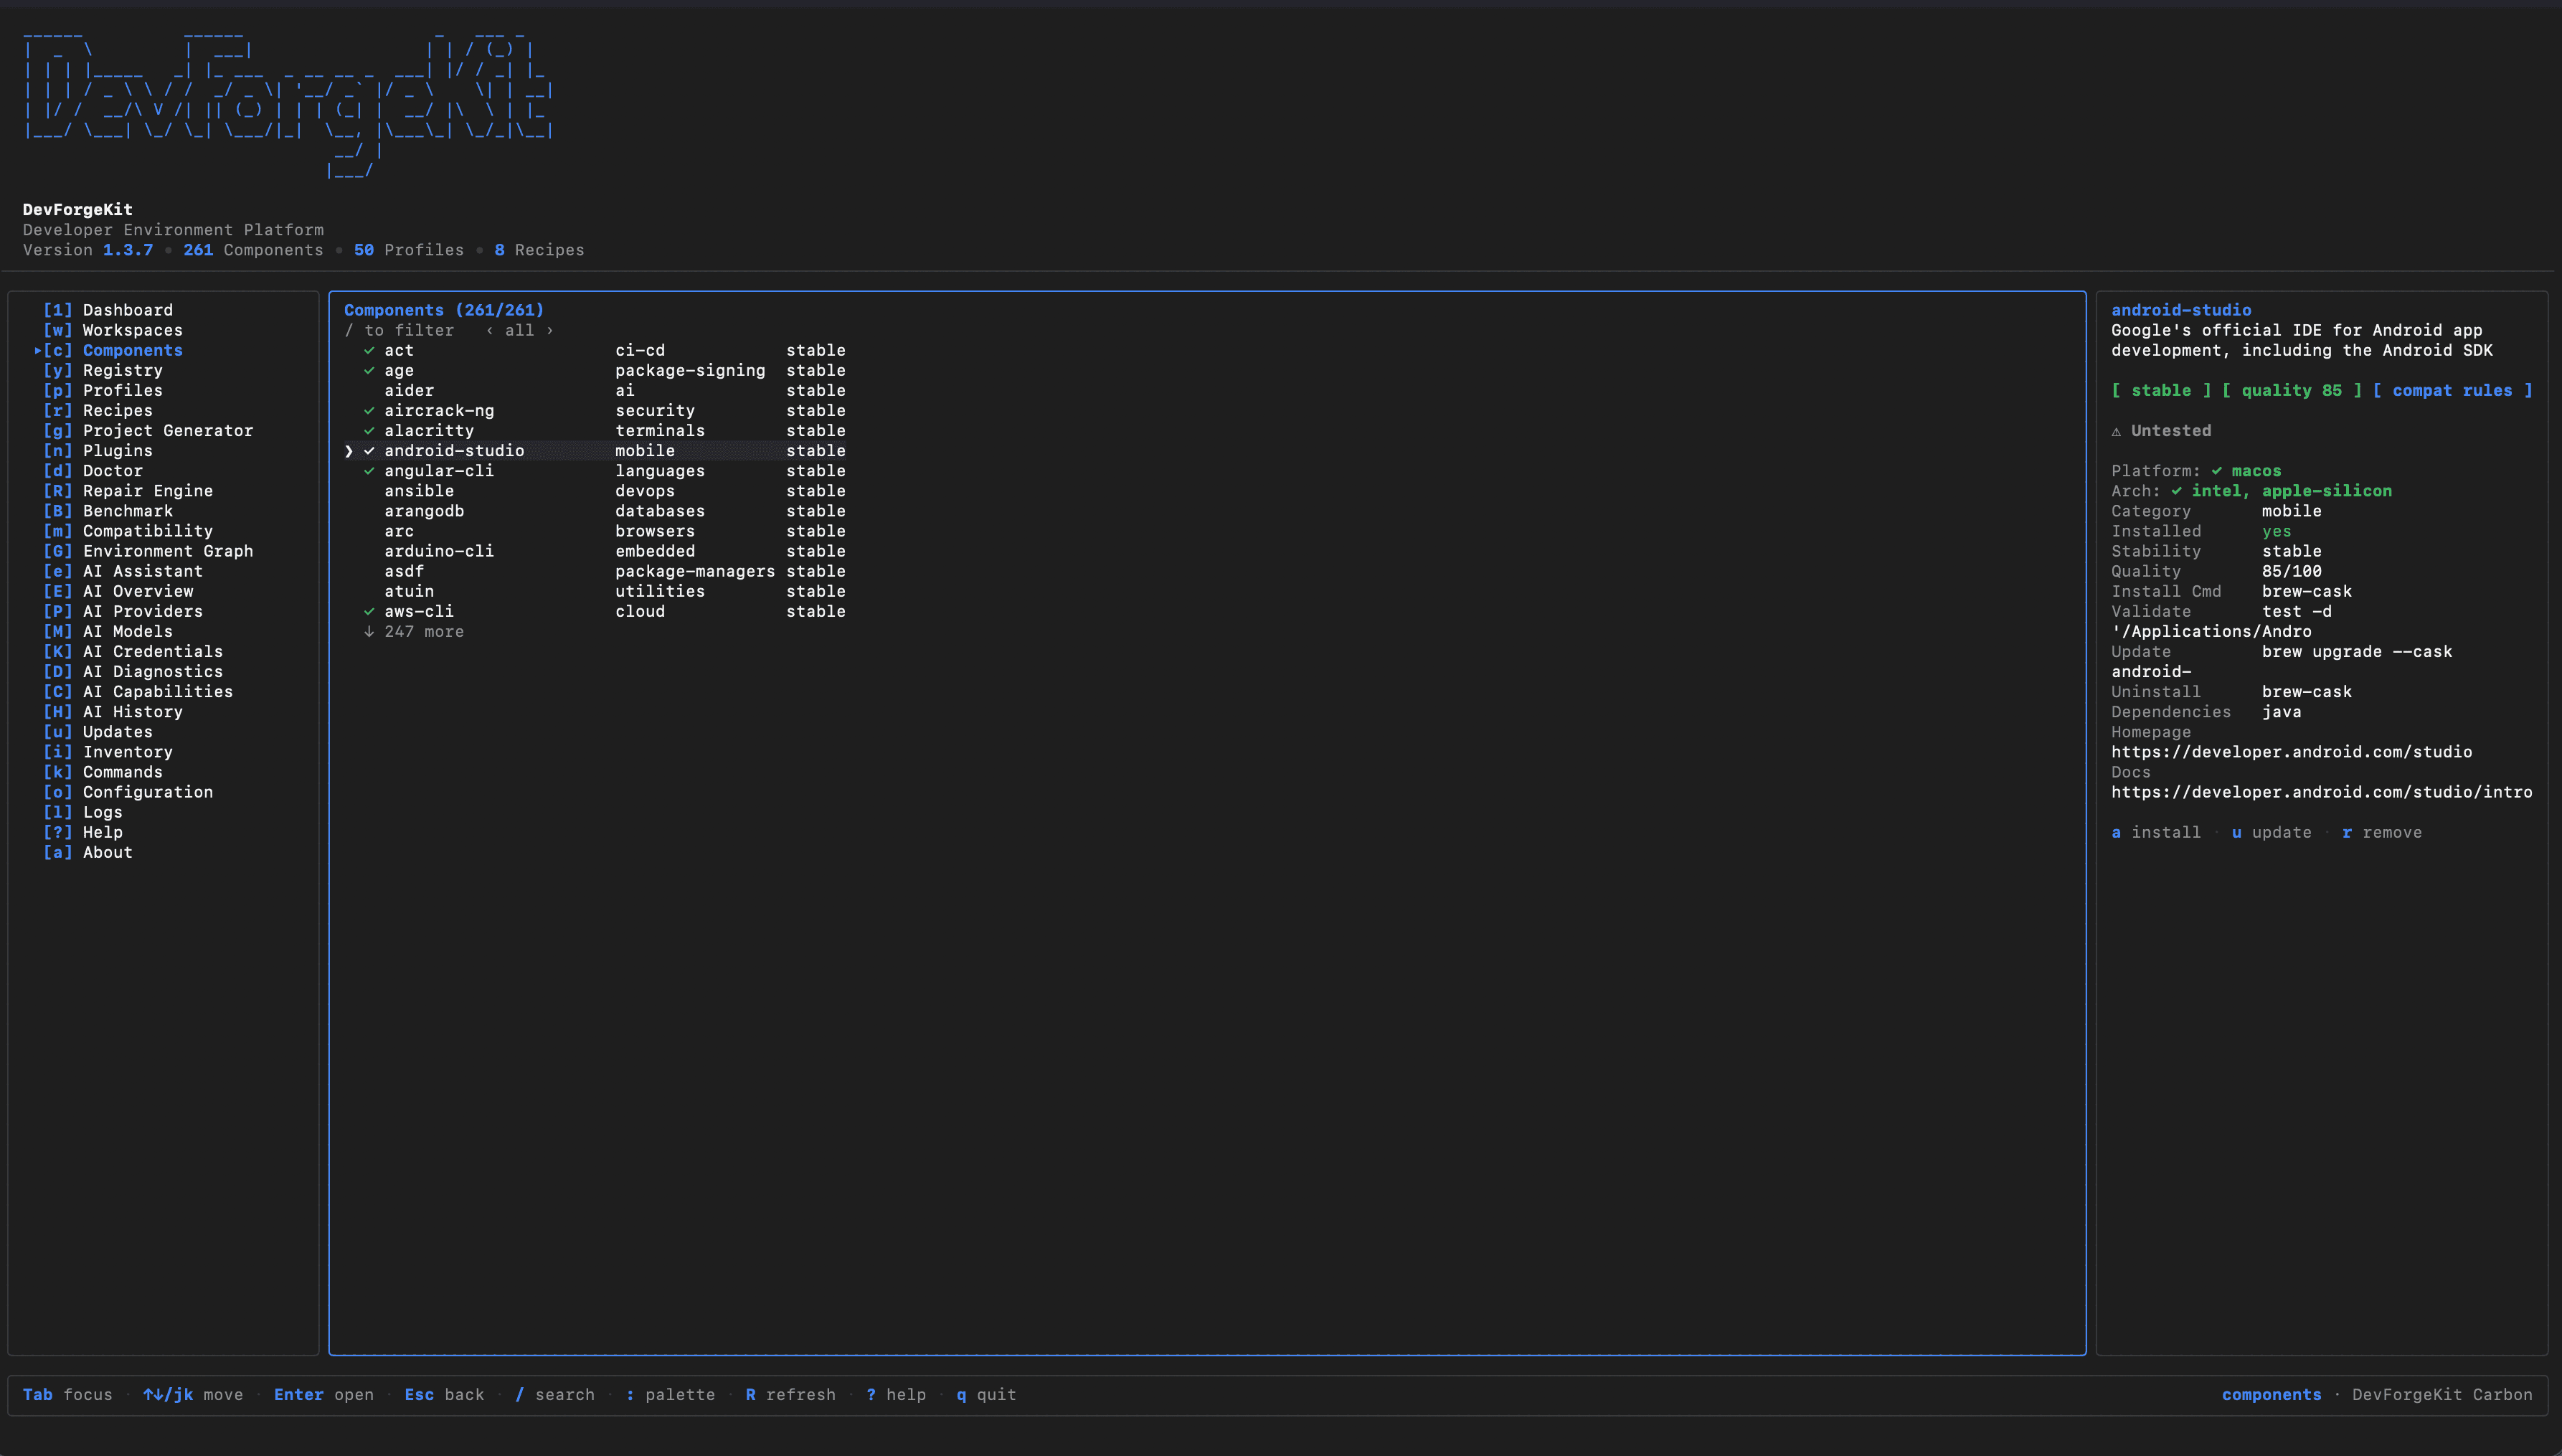Open the Benchmark view

click(108, 510)
